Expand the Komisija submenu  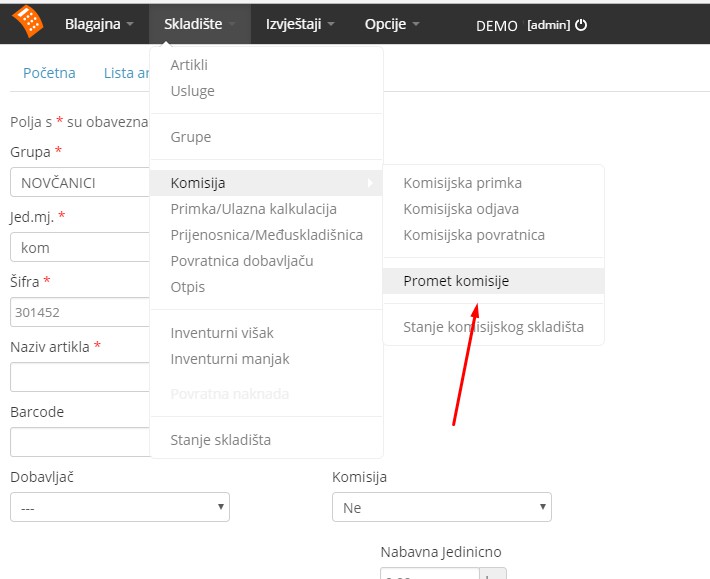pyautogui.click(x=266, y=183)
